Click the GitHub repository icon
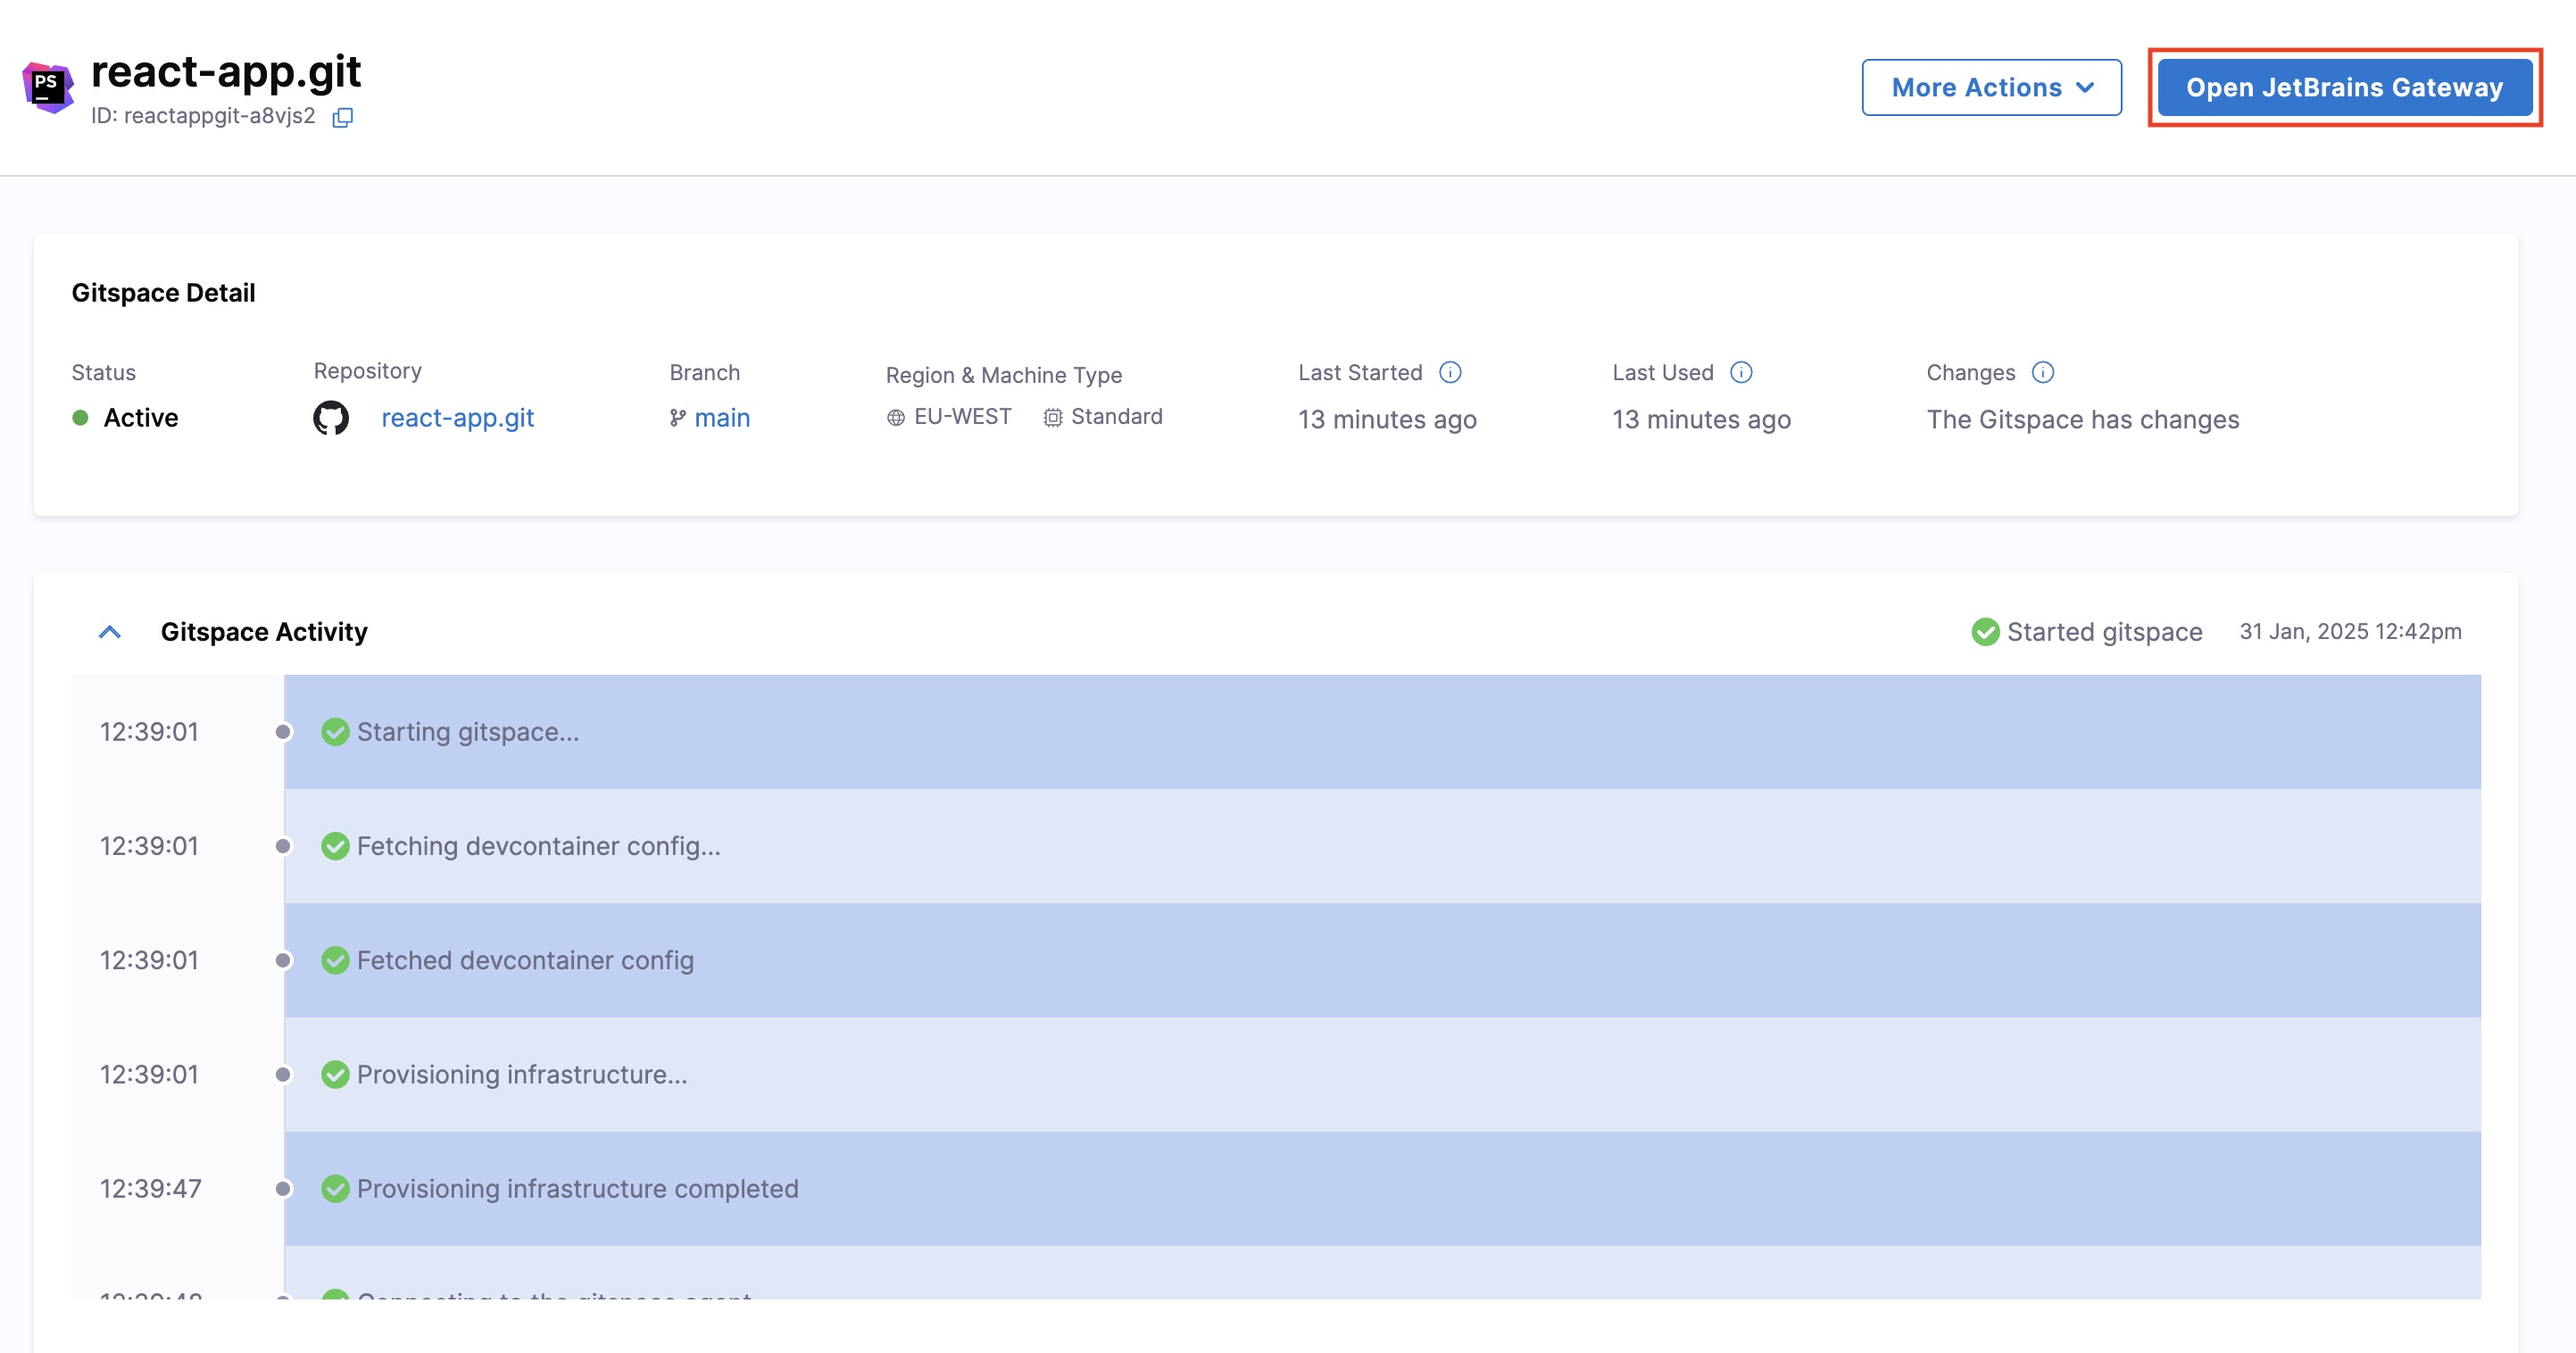Screen dimensions: 2576x1353 click(331, 418)
